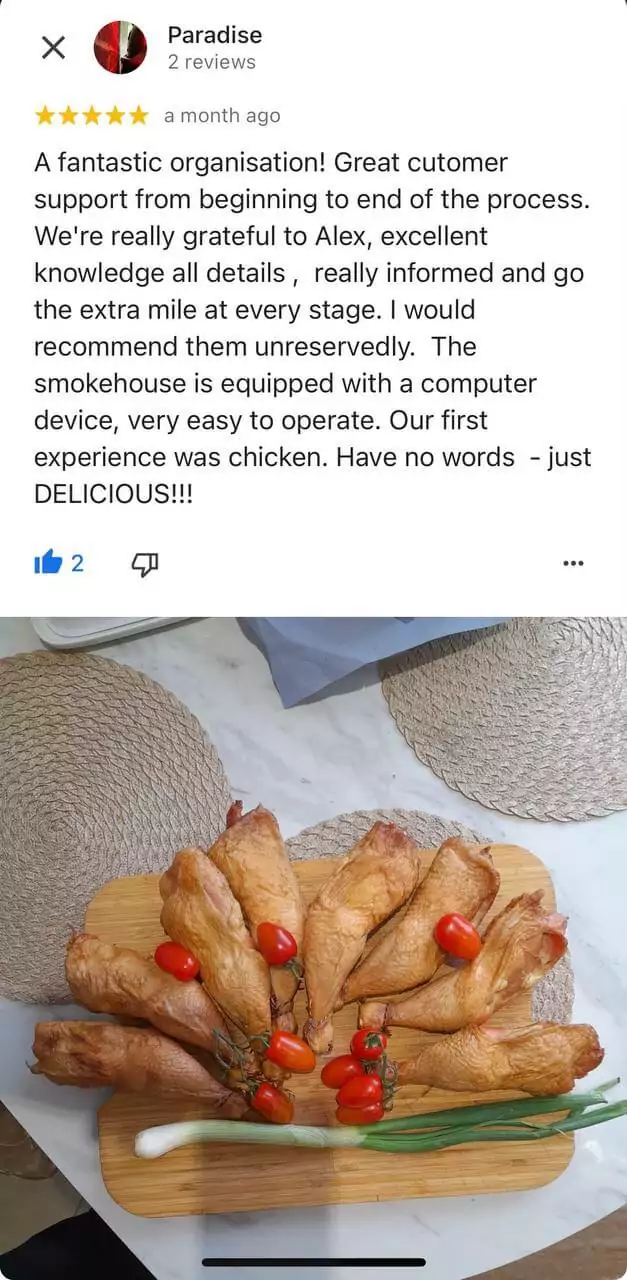
Task: Open the '2 reviews' link
Action: [211, 62]
